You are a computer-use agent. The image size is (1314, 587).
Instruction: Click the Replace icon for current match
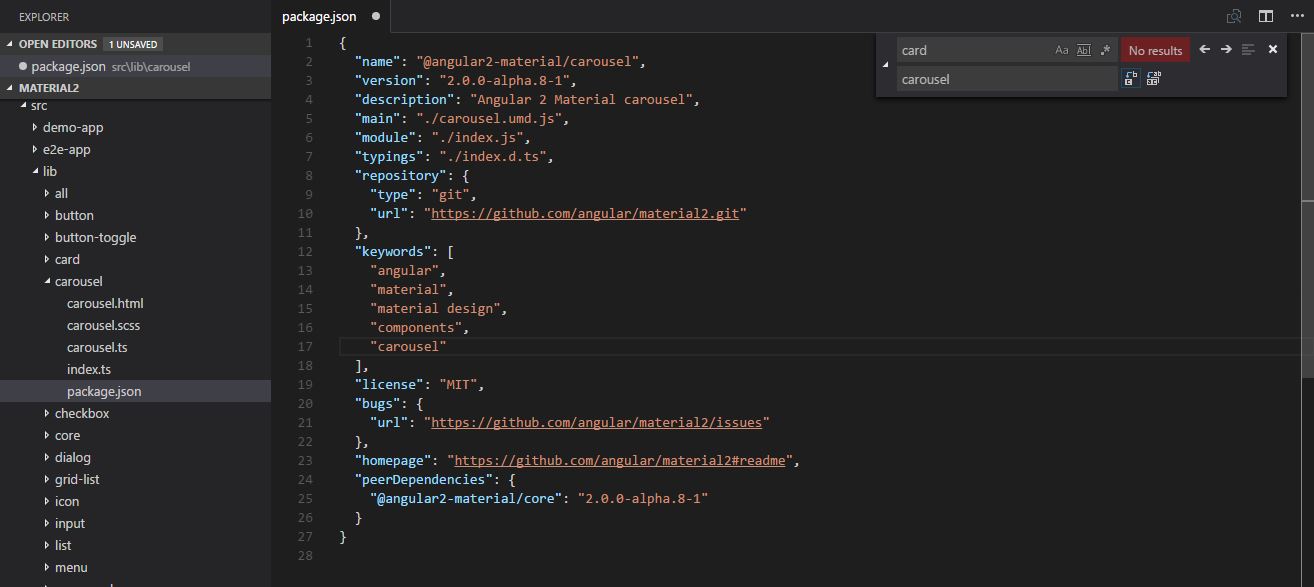click(x=1131, y=78)
